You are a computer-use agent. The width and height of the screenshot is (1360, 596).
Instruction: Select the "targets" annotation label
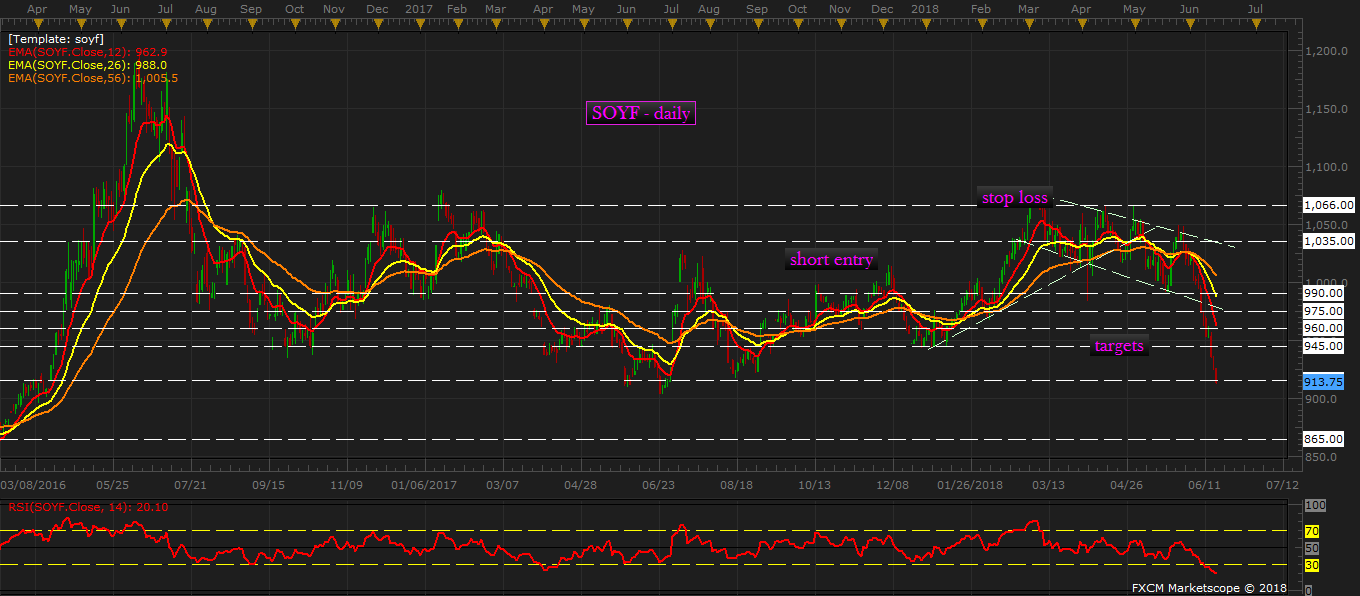pyautogui.click(x=1119, y=347)
